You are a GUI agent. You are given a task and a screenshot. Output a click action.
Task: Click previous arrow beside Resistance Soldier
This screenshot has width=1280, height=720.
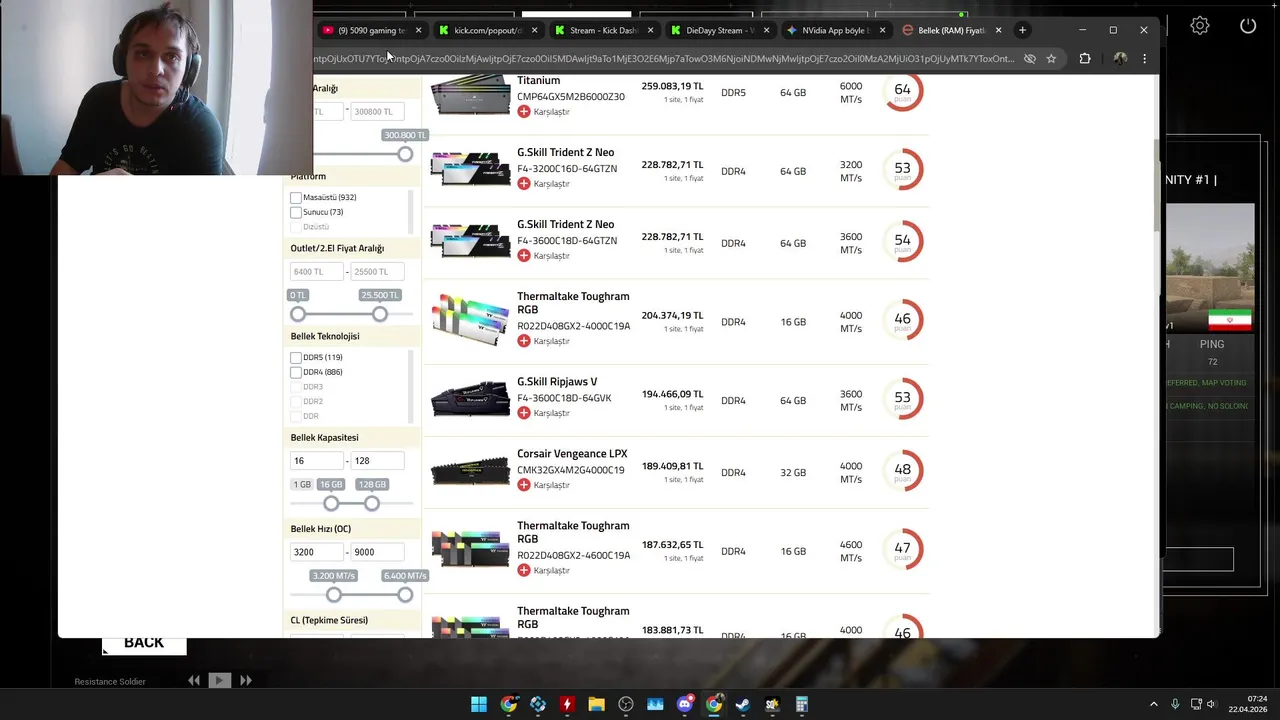pos(194,680)
